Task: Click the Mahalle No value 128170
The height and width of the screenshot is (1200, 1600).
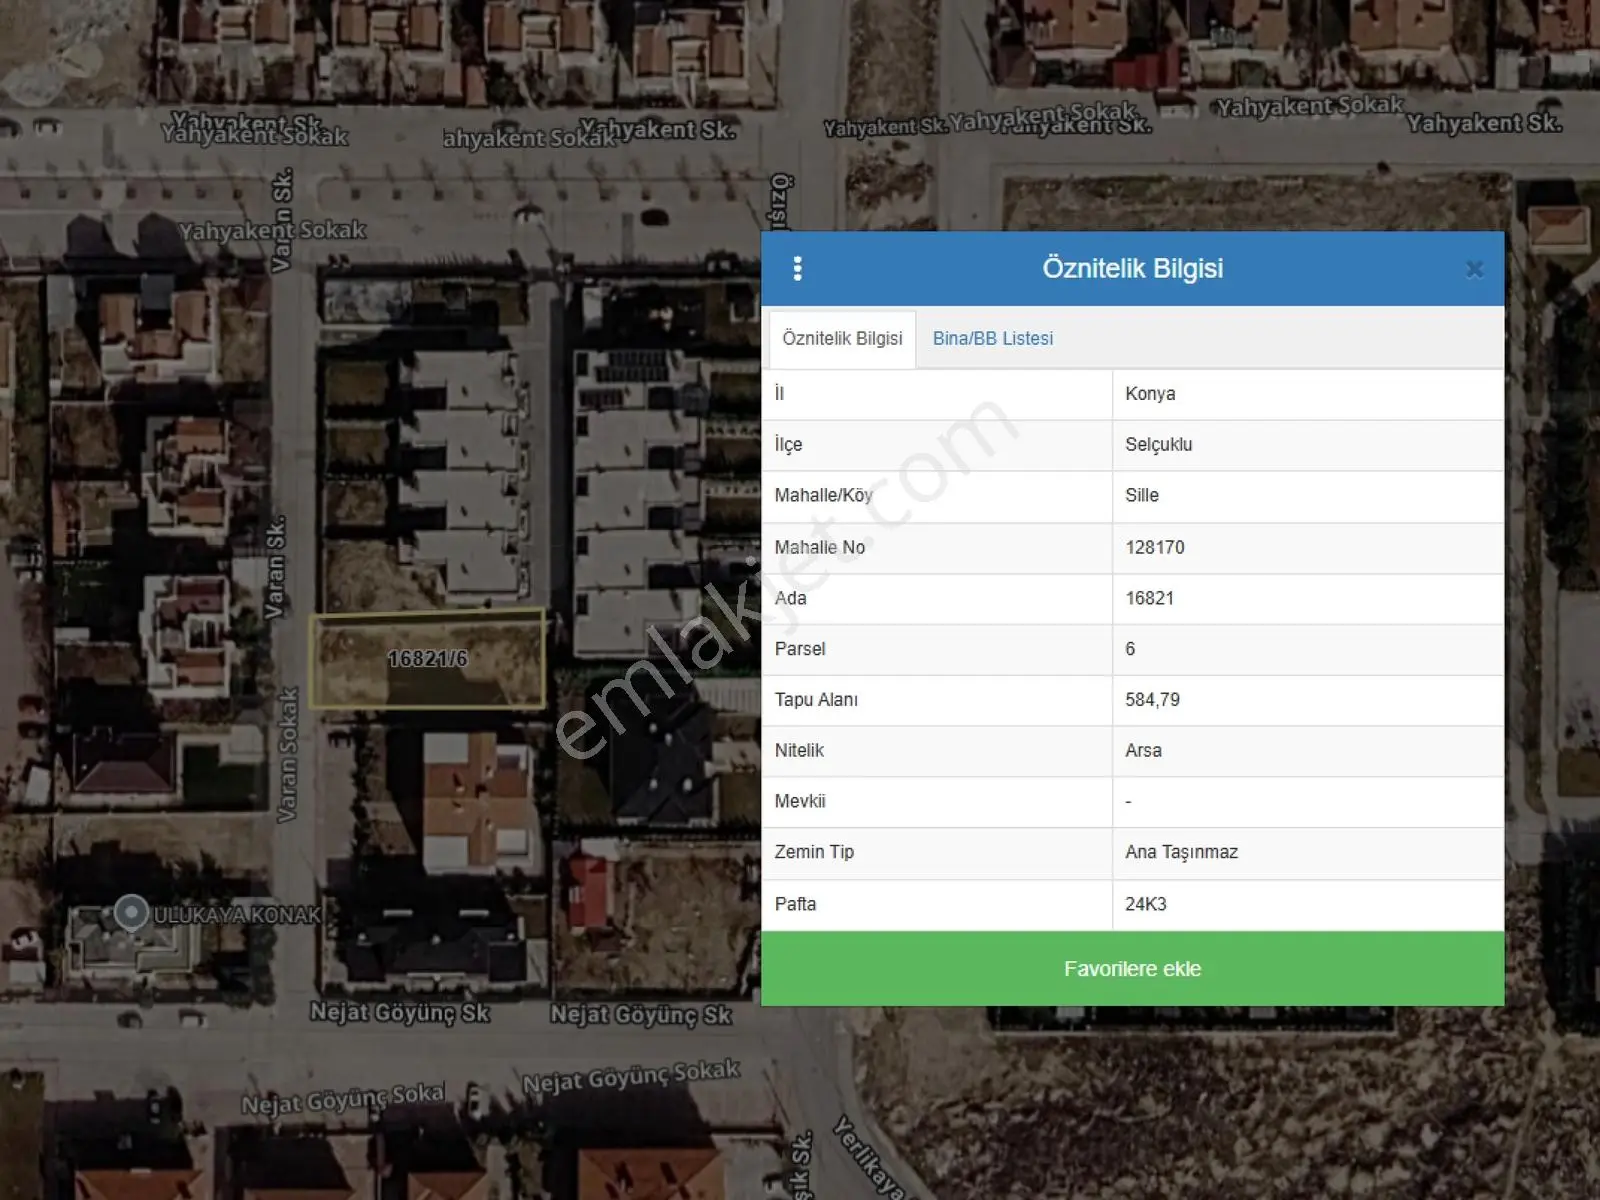Action: pyautogui.click(x=1154, y=547)
